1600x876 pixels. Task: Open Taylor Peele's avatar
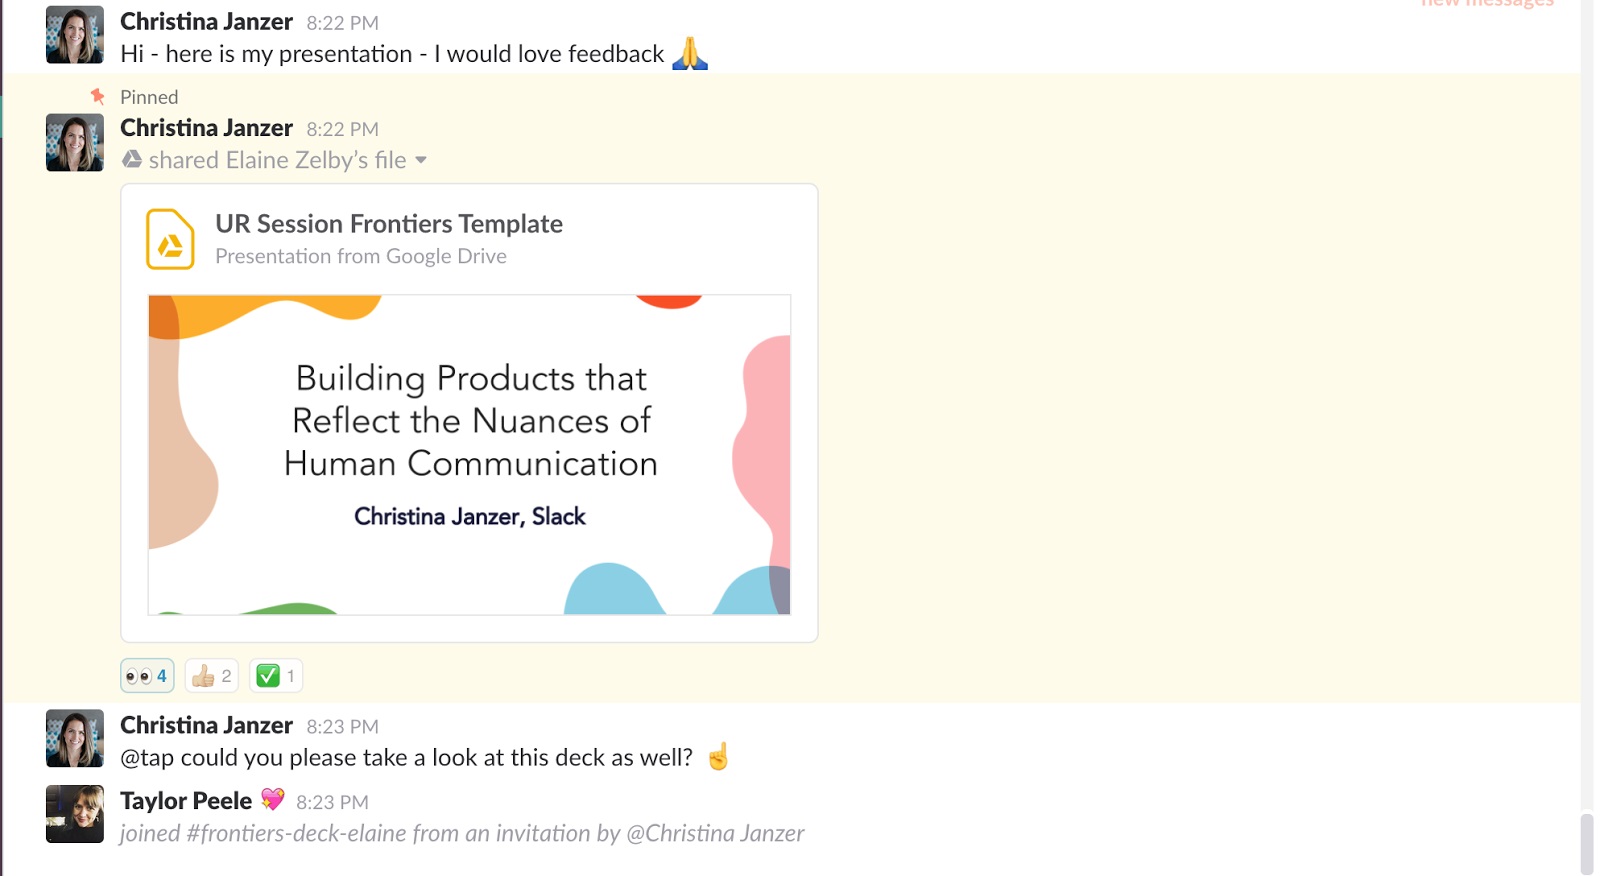75,814
